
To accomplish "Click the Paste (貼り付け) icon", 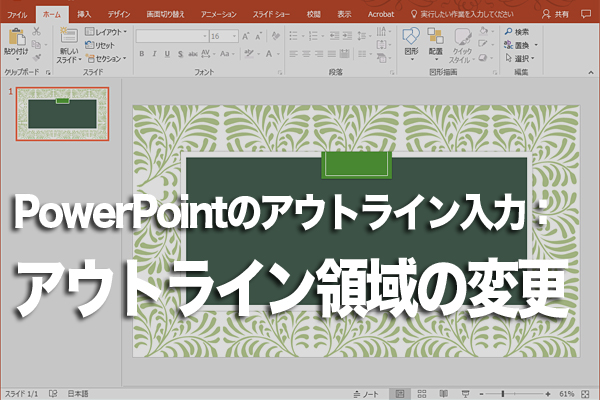I will pyautogui.click(x=16, y=38).
